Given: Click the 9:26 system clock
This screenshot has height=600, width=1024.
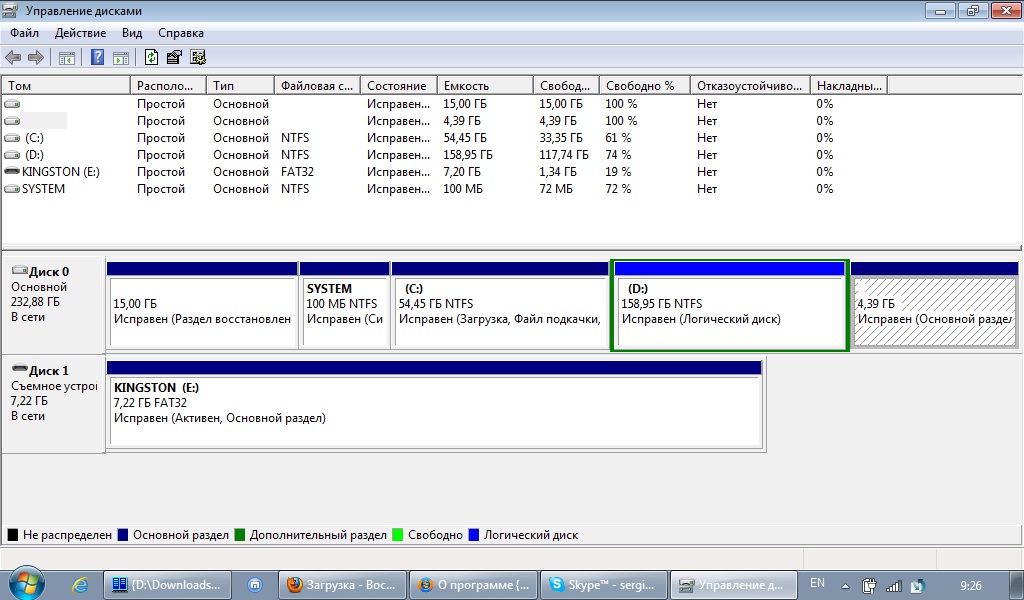Looking at the screenshot, I should point(970,586).
